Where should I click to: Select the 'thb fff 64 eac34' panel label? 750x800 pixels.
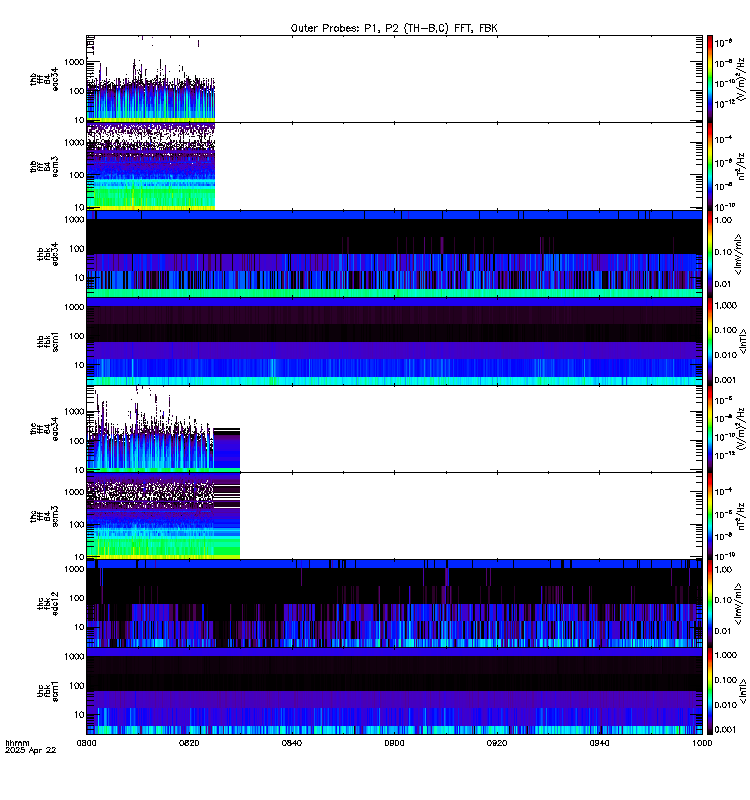tap(44, 79)
